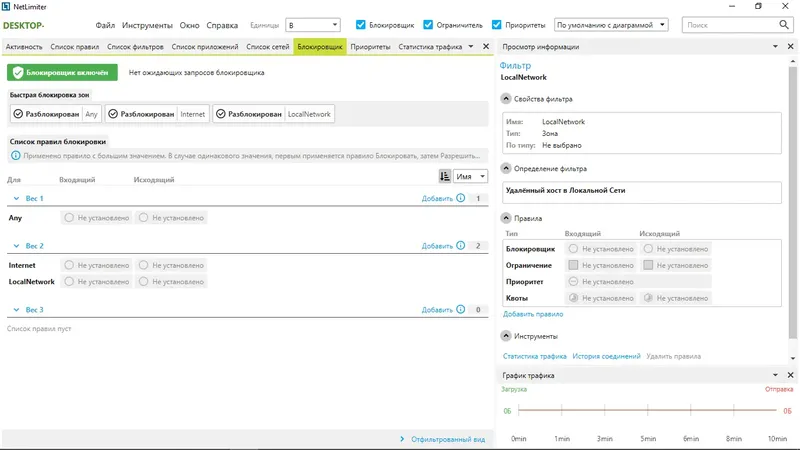800x450 pixels.
Task: Click the NetLimiter app icon in title bar
Action: point(6,6)
